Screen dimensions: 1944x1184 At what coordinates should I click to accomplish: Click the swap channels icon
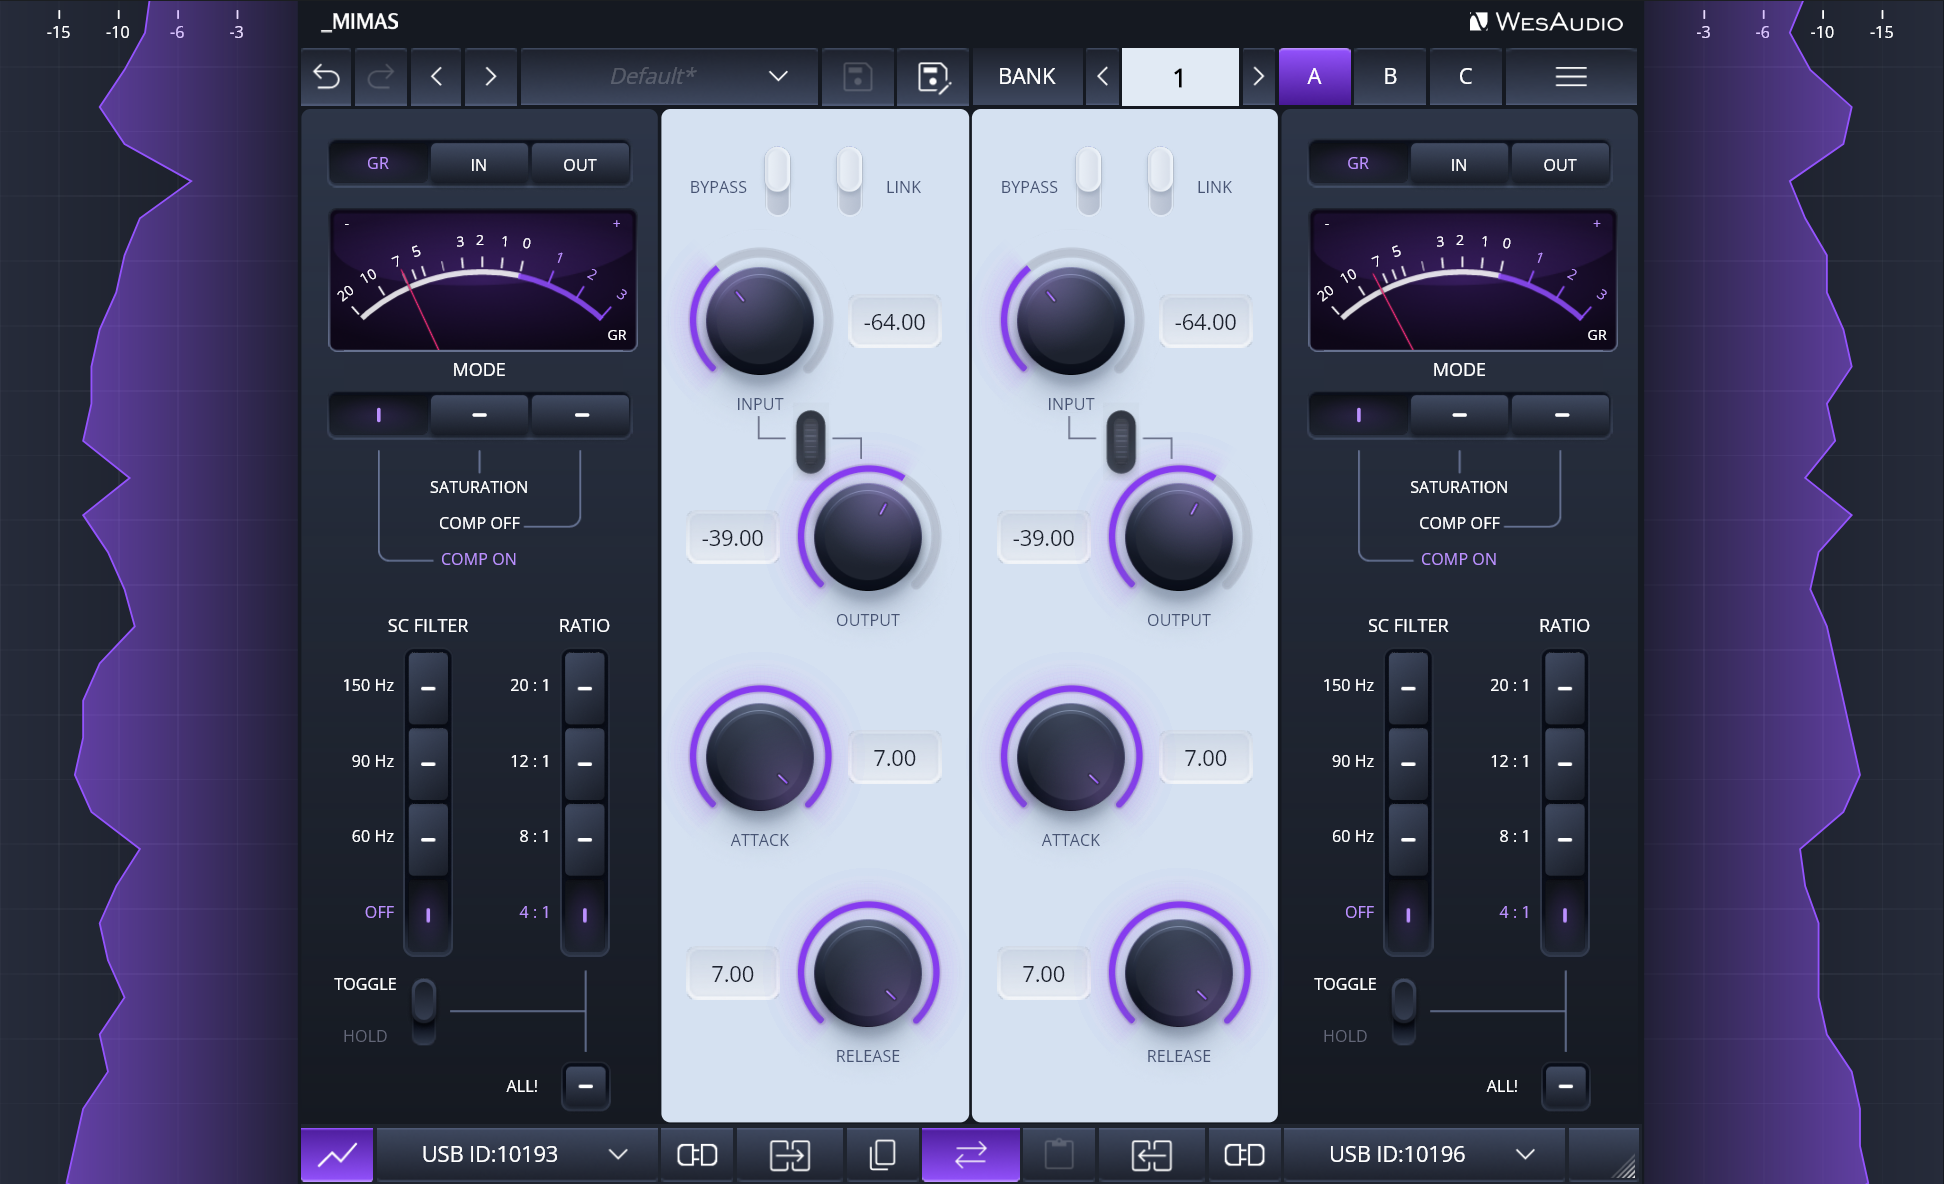point(971,1155)
